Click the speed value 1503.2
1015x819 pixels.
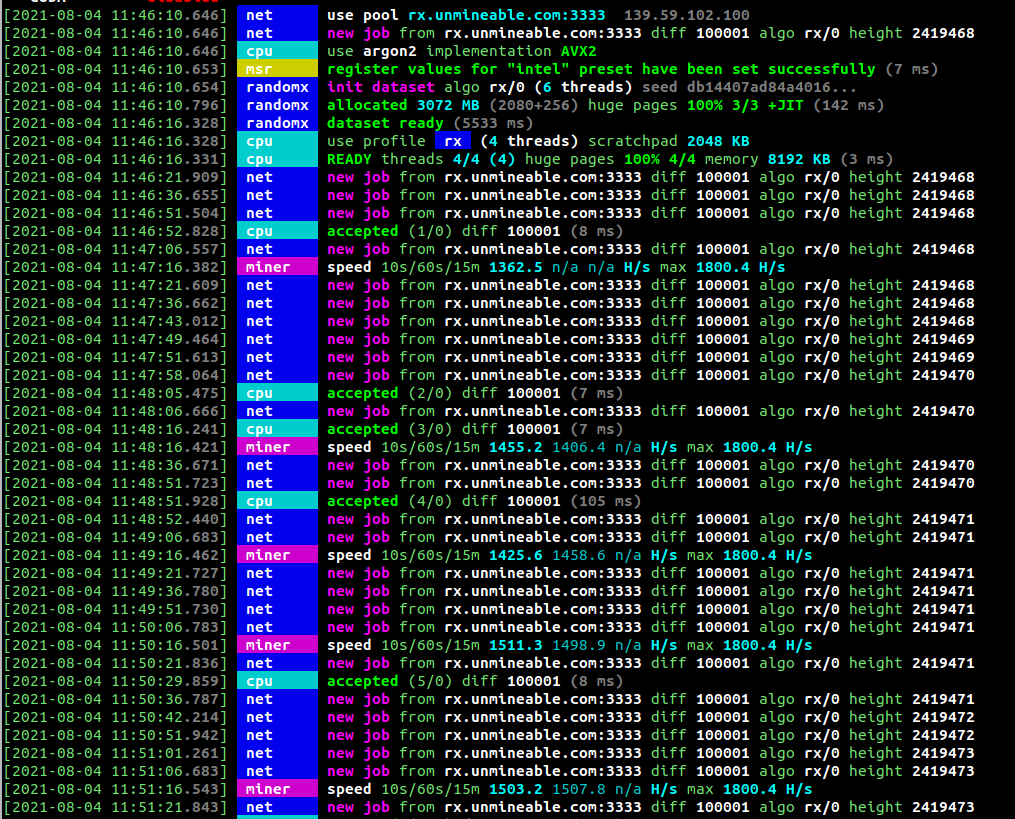(515, 789)
